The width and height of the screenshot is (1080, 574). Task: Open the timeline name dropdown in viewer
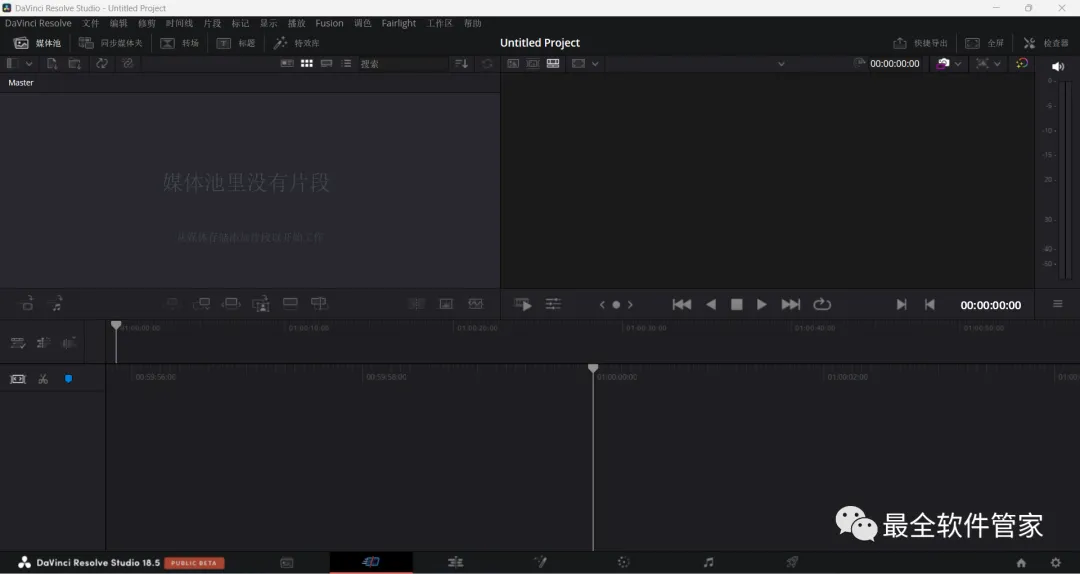781,63
